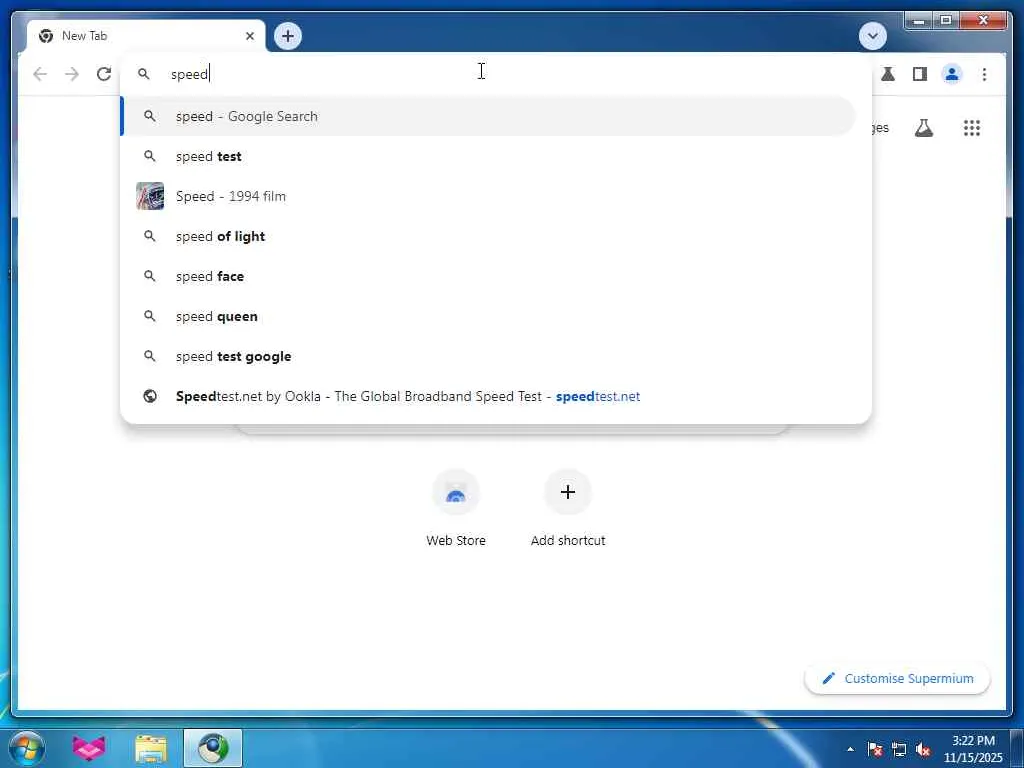Screen dimensions: 1024x768
Task: Select the New Tab tab
Action: 146,36
